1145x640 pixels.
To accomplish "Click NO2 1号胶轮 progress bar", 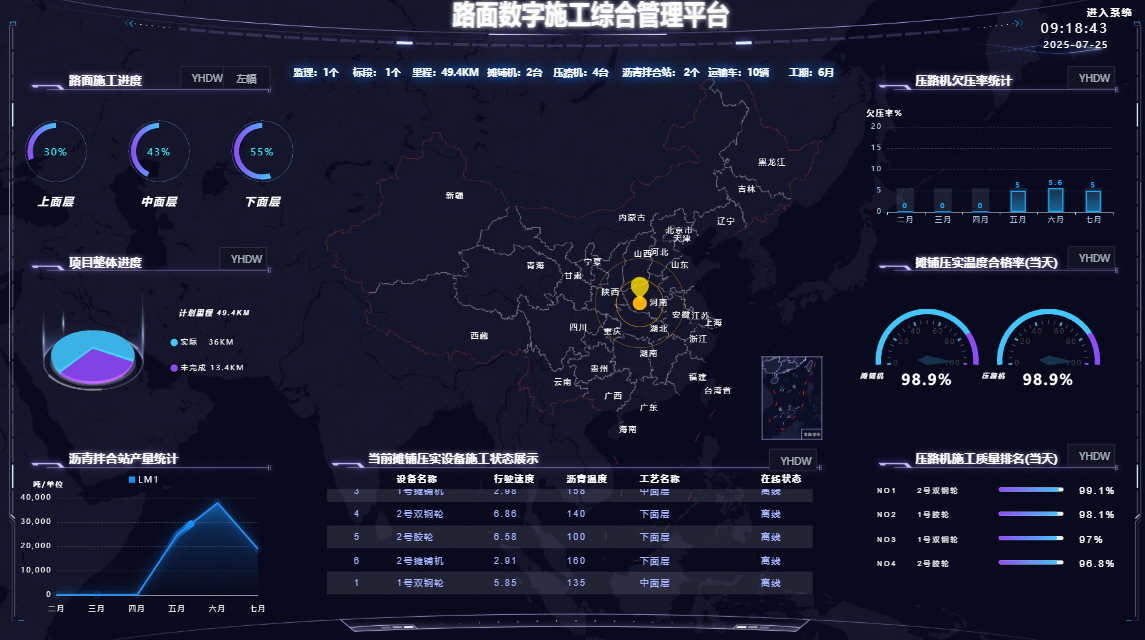I will pyautogui.click(x=1030, y=514).
